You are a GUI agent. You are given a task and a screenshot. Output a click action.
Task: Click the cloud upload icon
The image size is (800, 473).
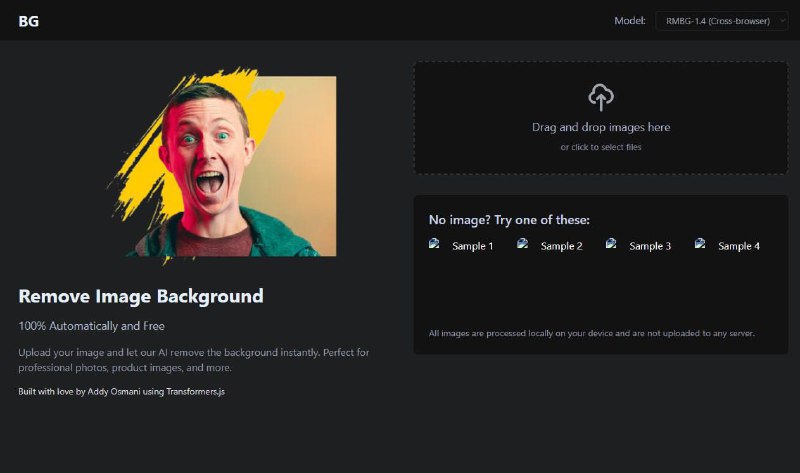(601, 97)
